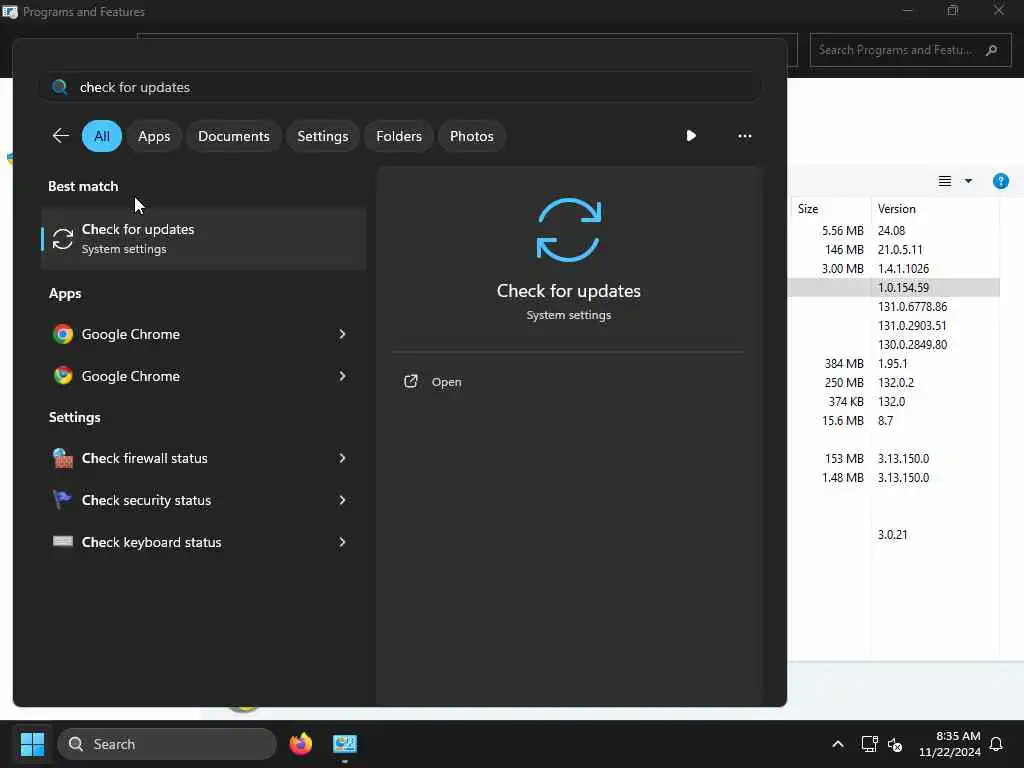The width and height of the screenshot is (1024, 768).
Task: Expand second Google Chrome result chevron
Action: click(342, 376)
